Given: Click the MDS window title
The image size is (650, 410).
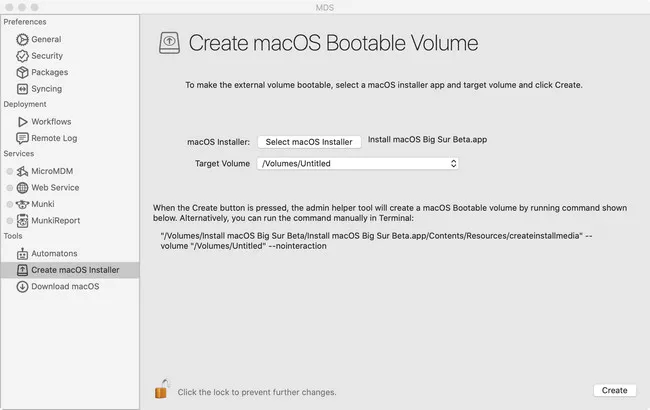Looking at the screenshot, I should pyautogui.click(x=325, y=7).
